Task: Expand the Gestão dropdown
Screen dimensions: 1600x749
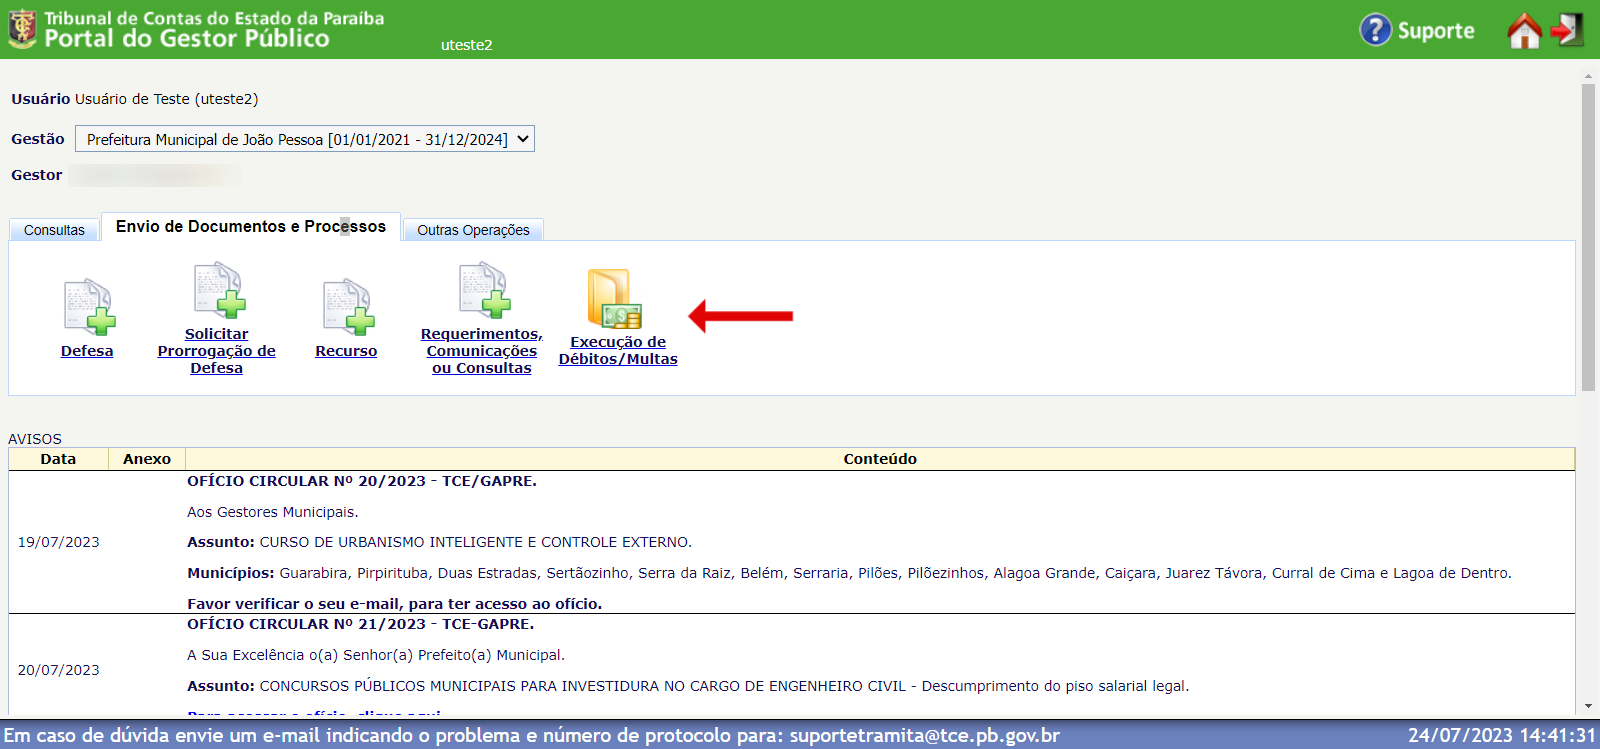Action: tap(305, 139)
